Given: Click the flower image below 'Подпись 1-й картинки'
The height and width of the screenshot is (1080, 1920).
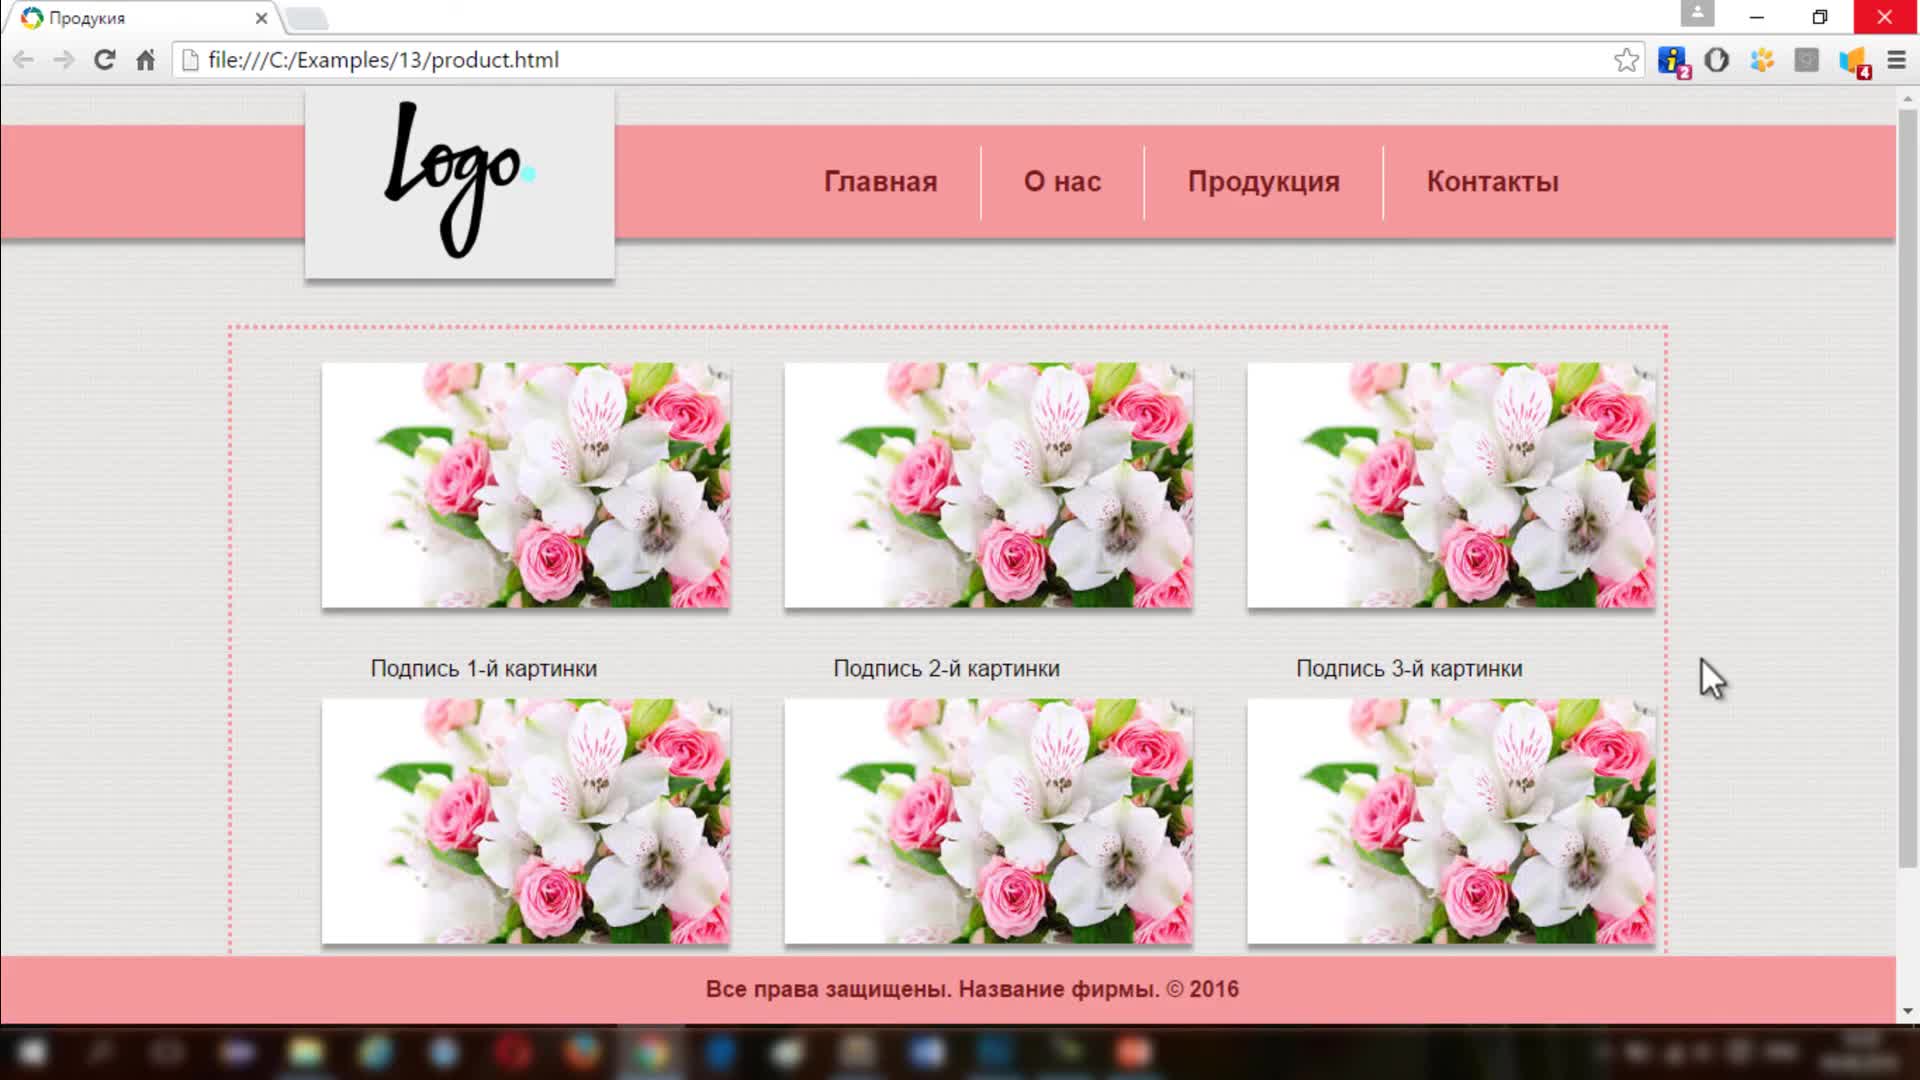Looking at the screenshot, I should pyautogui.click(x=526, y=821).
